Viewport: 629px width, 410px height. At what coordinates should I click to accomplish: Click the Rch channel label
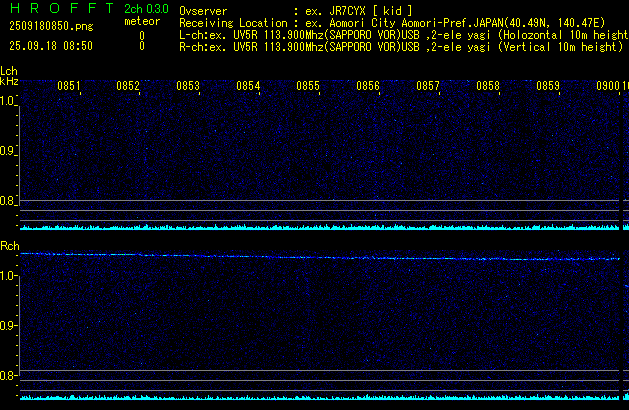point(9,245)
